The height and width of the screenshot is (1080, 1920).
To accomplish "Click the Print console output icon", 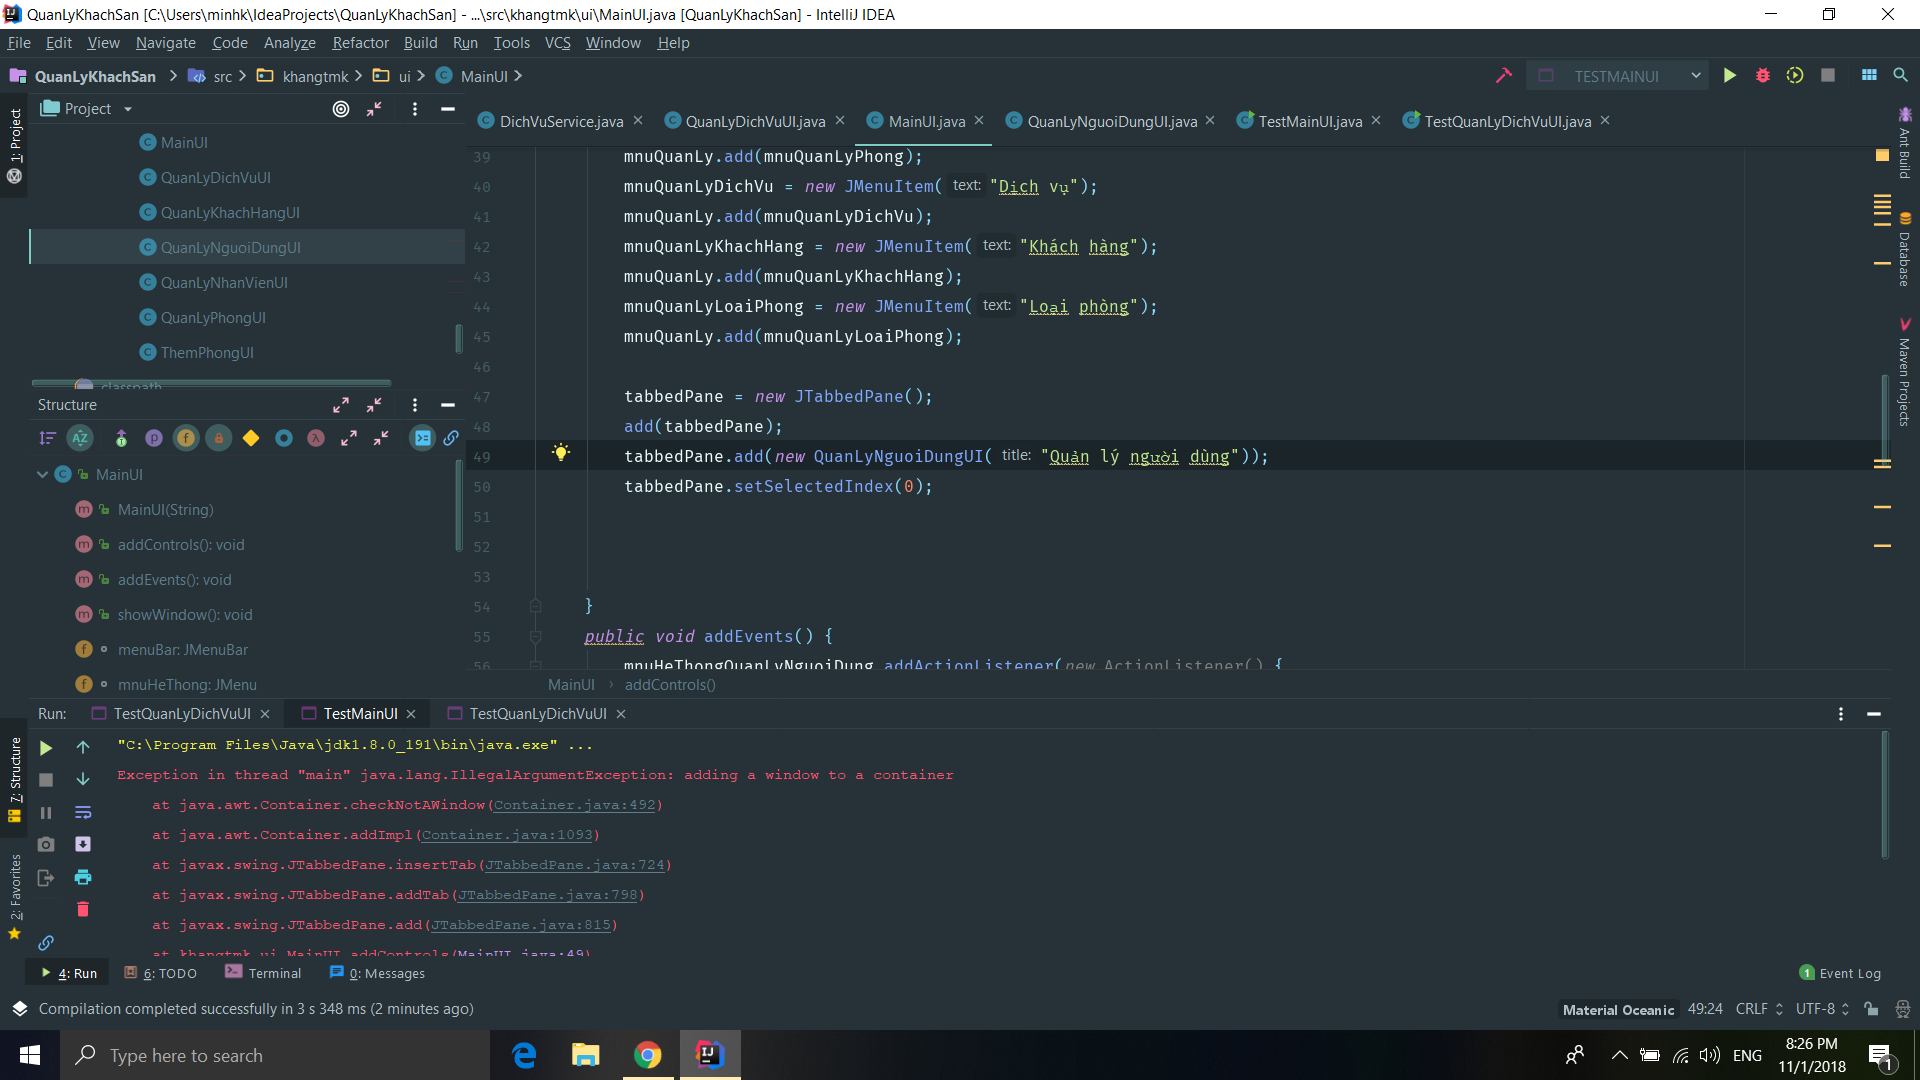I will tap(83, 877).
